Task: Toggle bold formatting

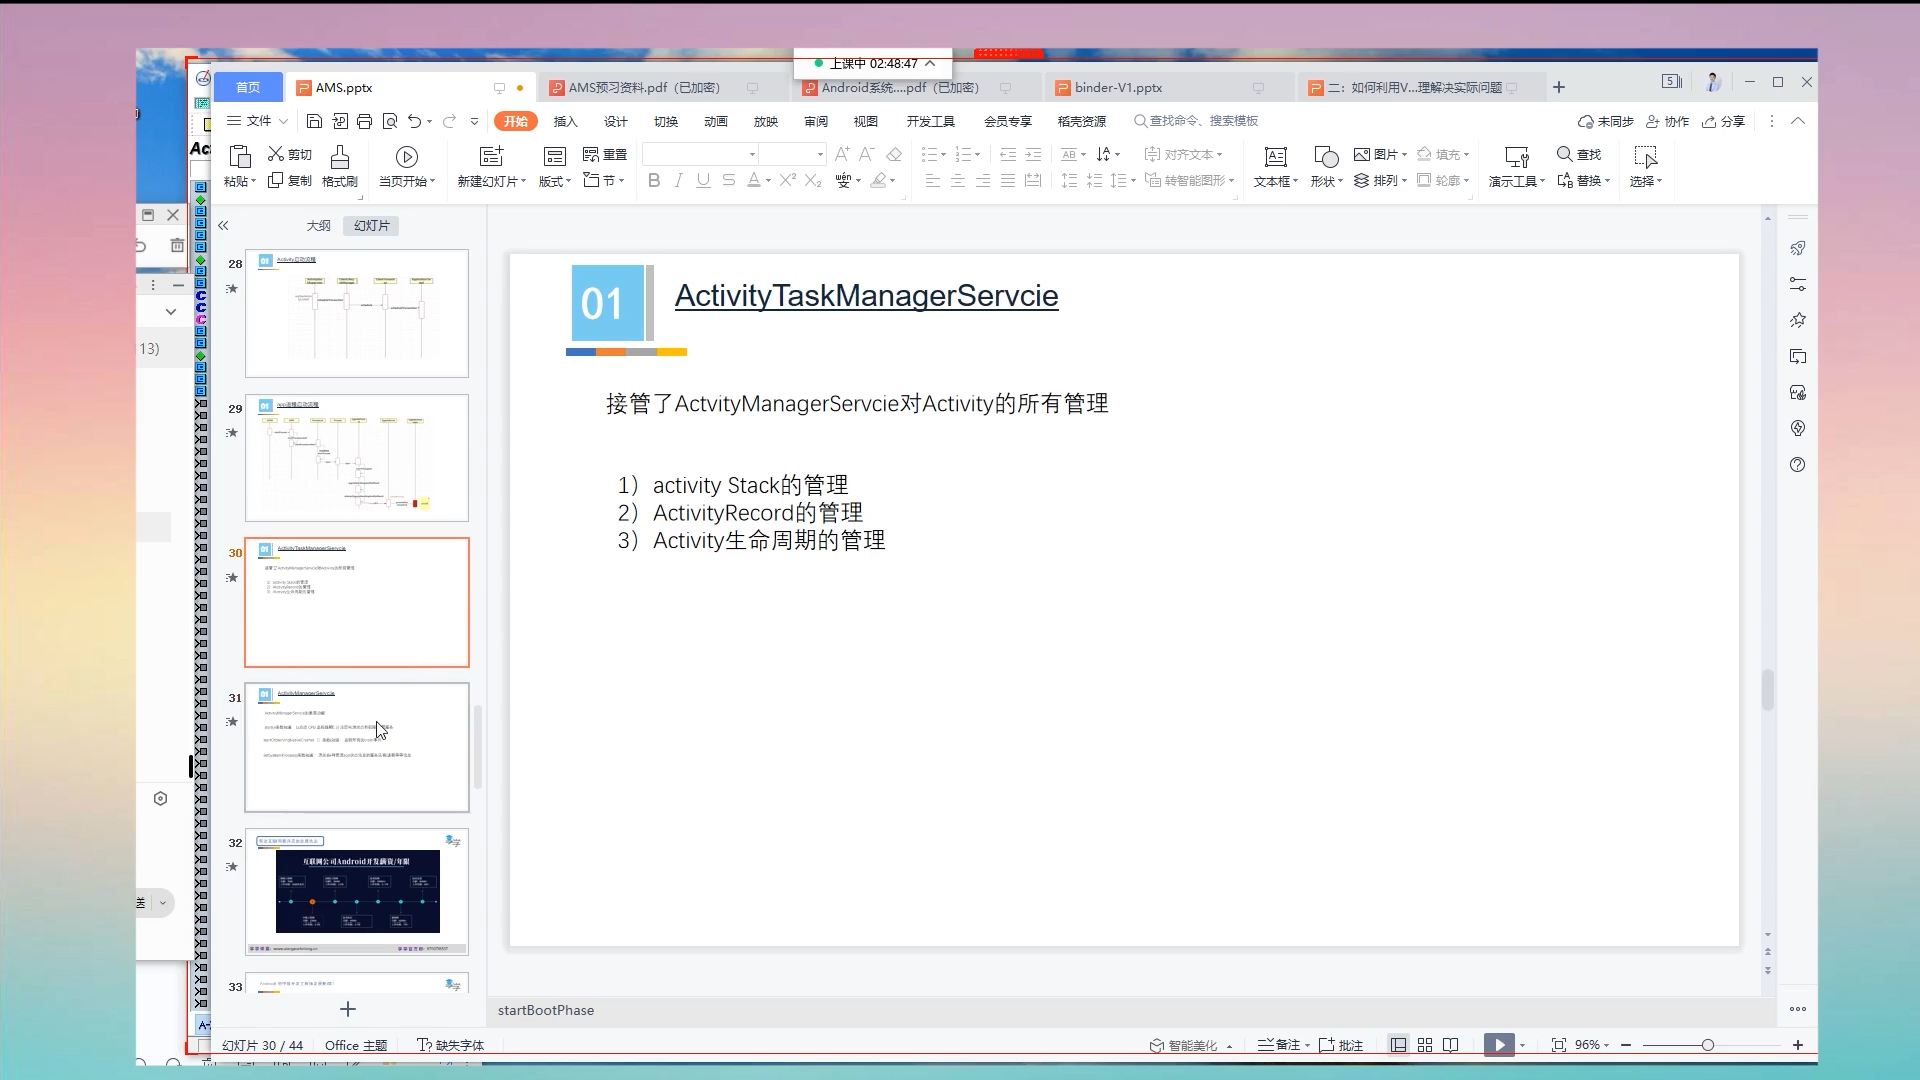Action: click(654, 181)
